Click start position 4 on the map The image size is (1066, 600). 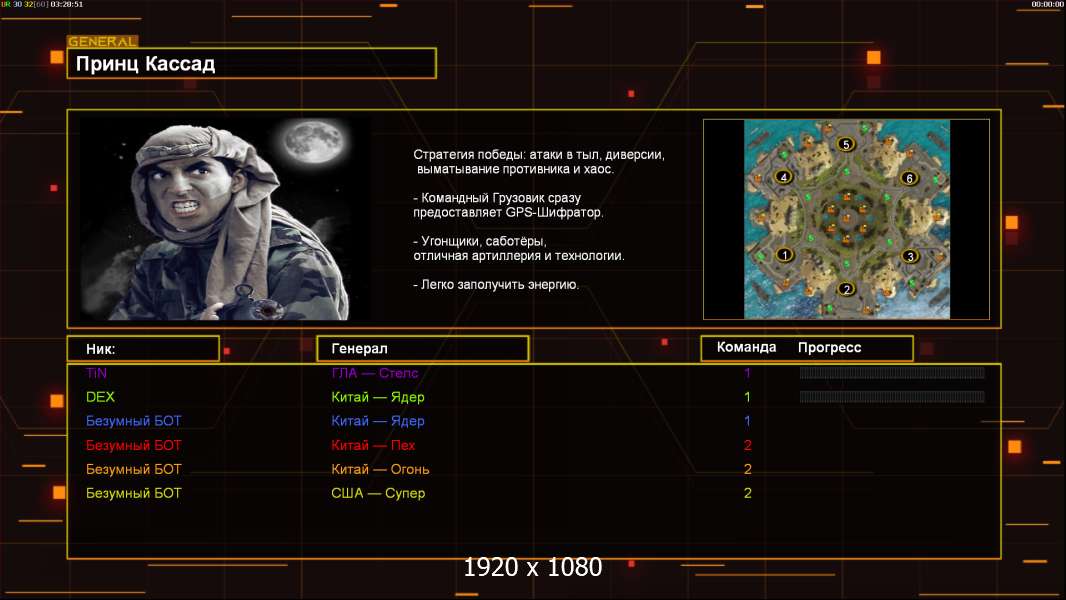point(783,177)
